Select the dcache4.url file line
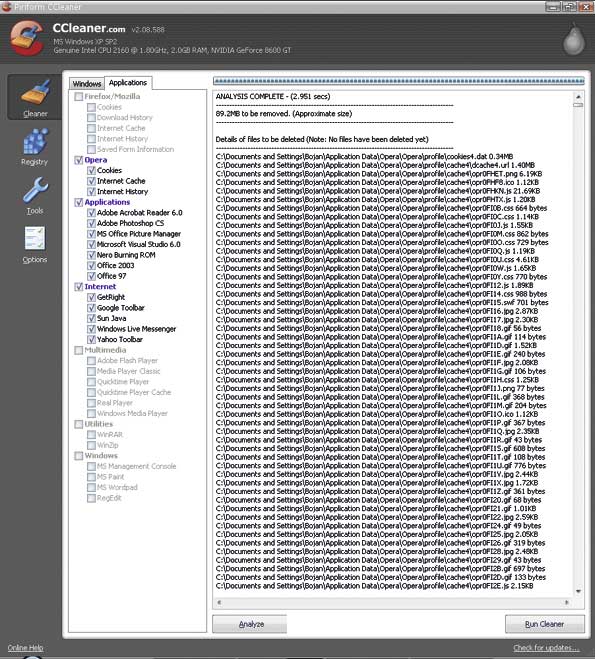Image resolution: width=595 pixels, height=659 pixels. 375,165
